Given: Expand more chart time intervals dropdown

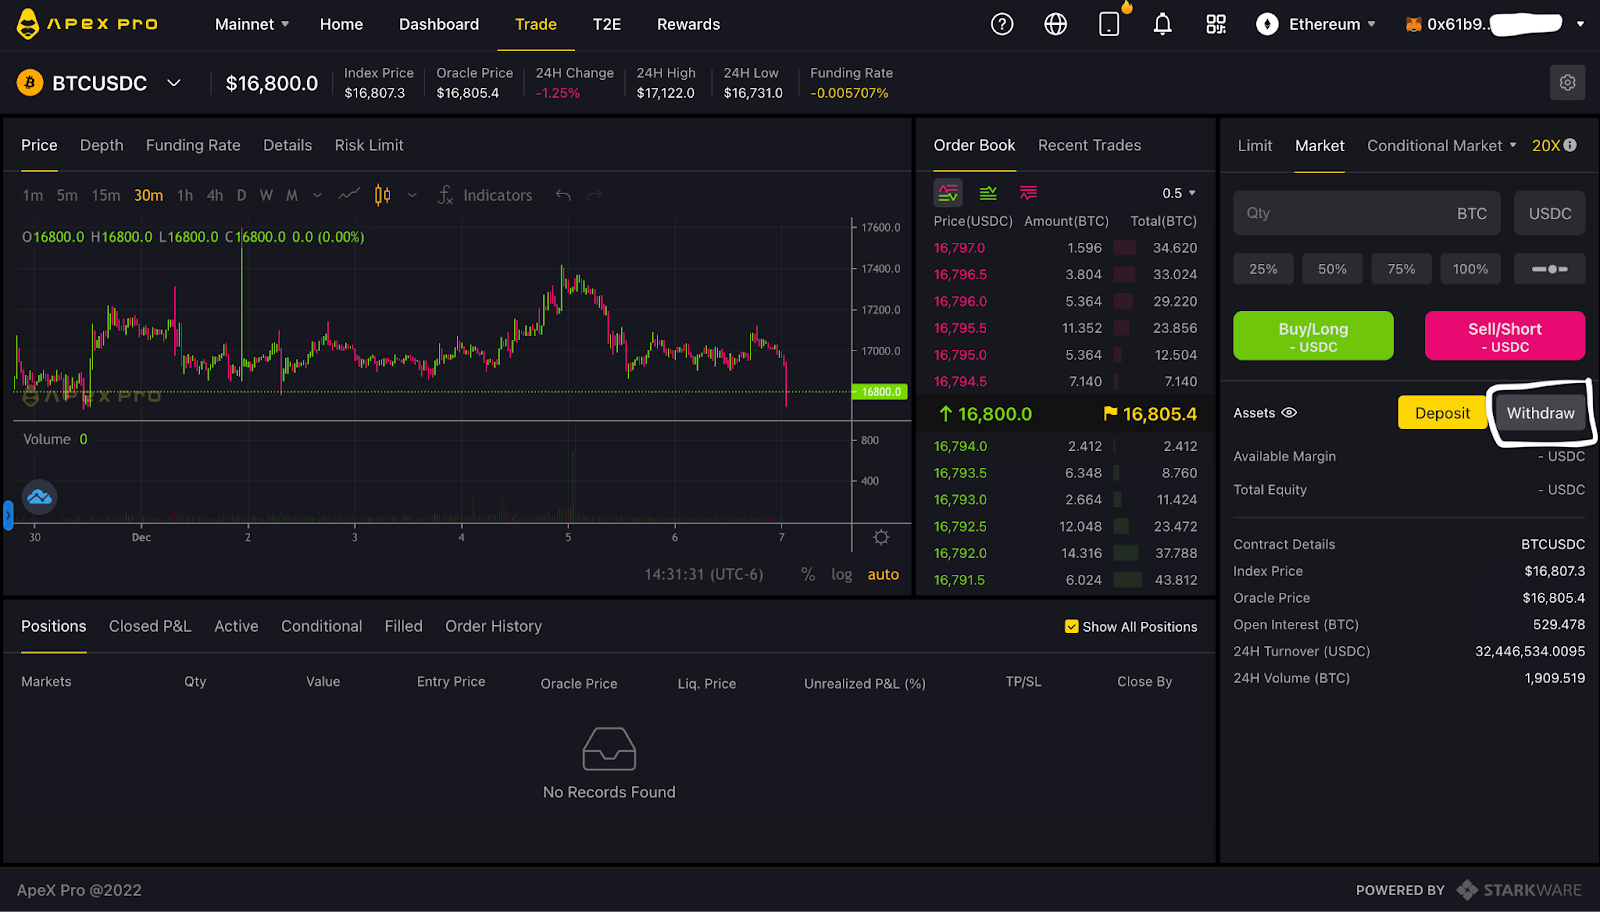Looking at the screenshot, I should point(317,195).
